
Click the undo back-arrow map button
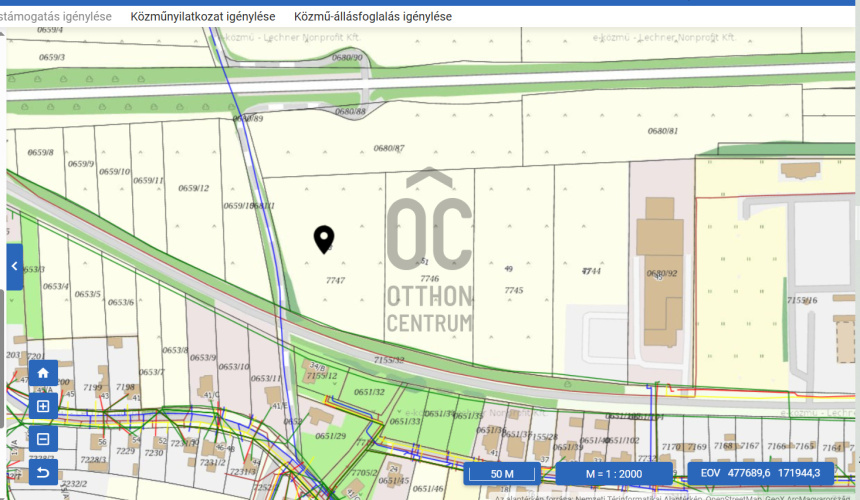click(x=43, y=472)
